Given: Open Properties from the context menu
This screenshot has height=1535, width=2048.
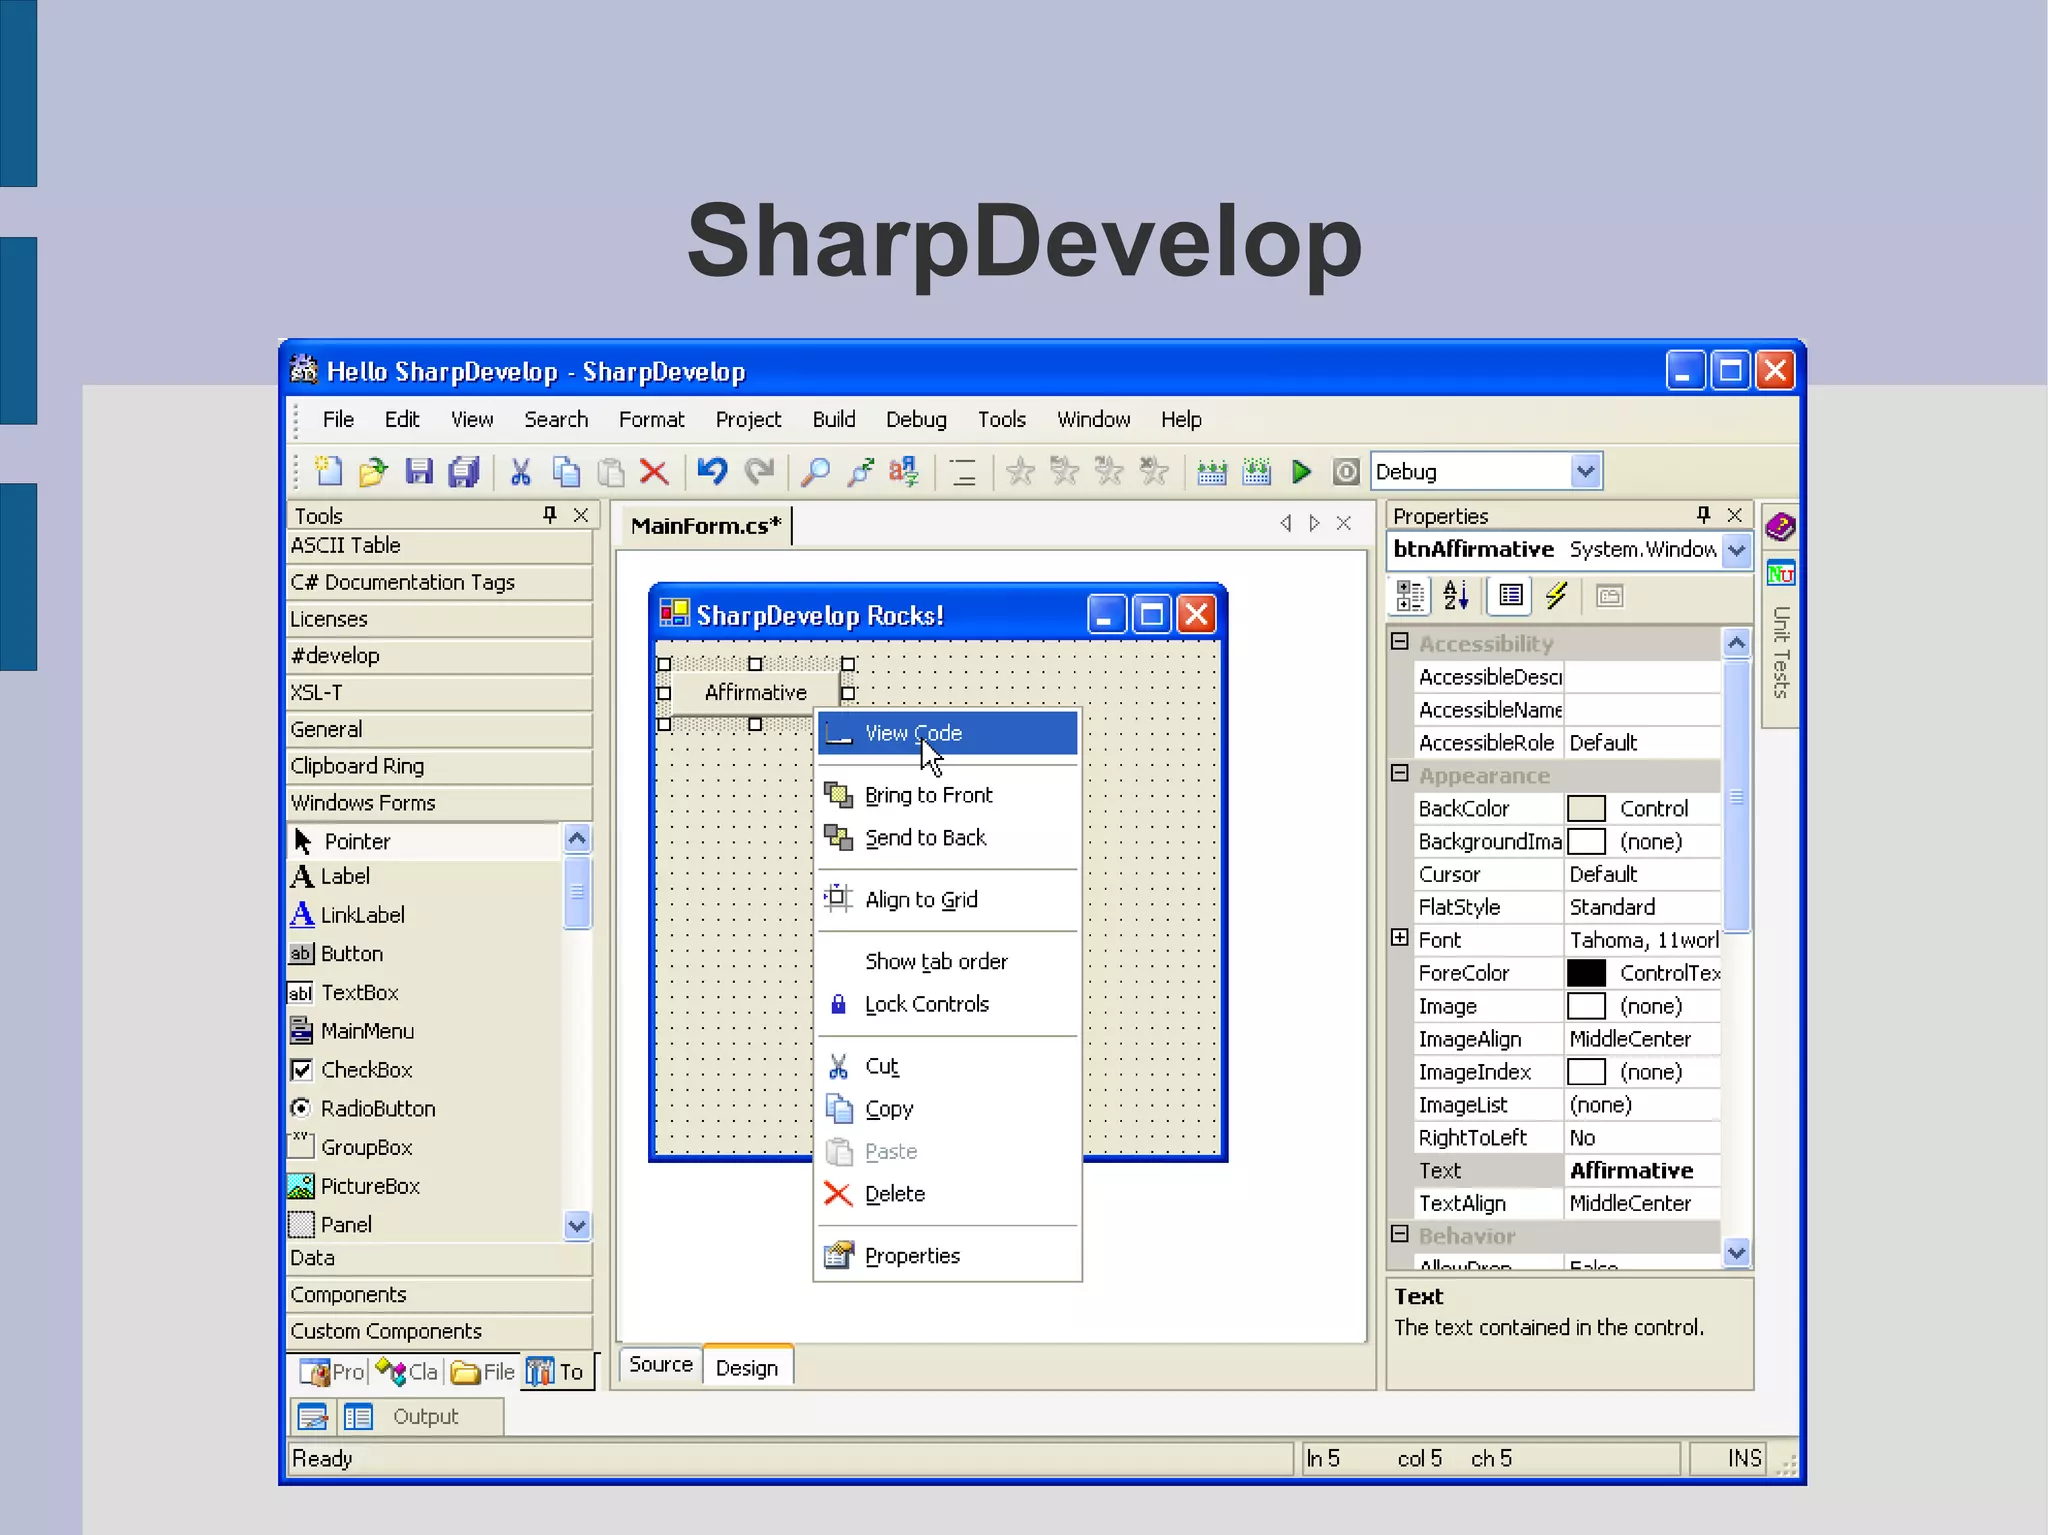Looking at the screenshot, I should coord(947,1256).
